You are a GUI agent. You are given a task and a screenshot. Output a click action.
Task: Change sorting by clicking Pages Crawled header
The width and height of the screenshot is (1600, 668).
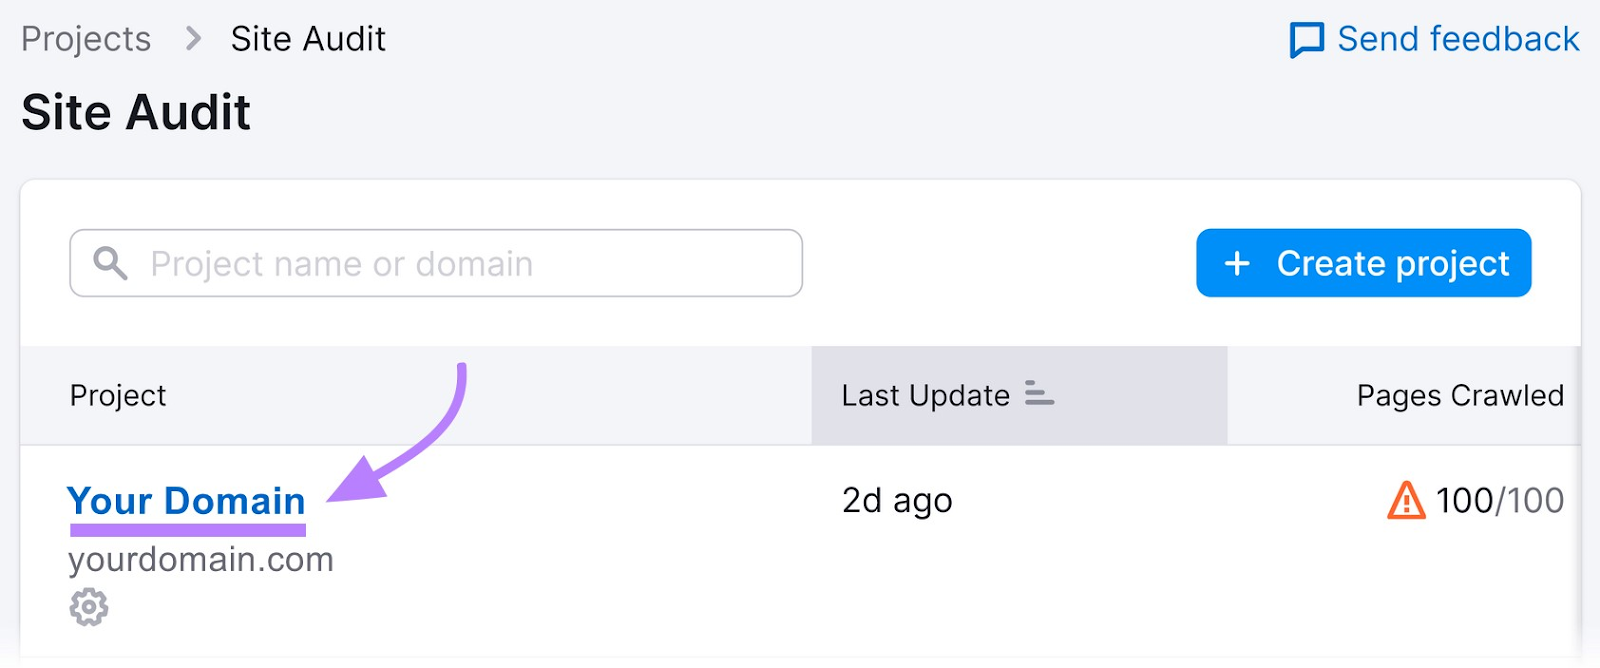1458,395
